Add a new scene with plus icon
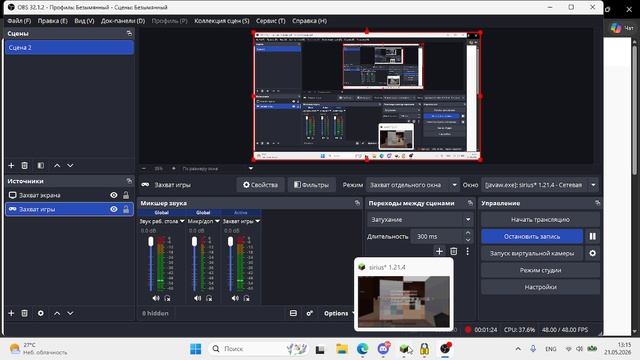 click(x=11, y=165)
